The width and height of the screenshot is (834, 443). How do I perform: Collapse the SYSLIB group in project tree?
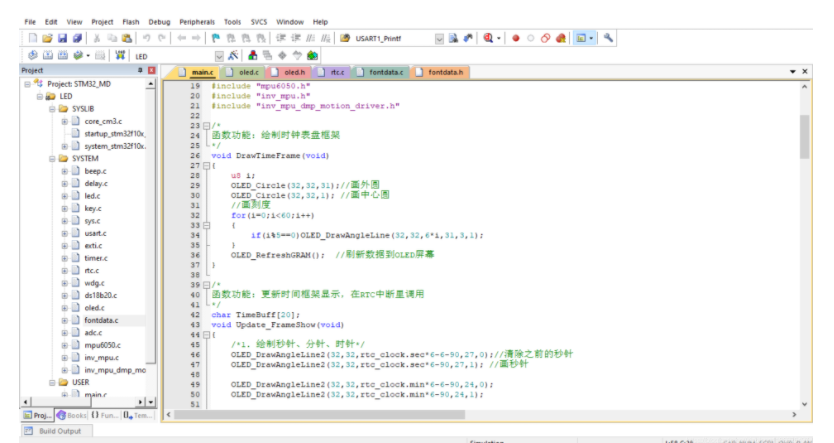[52, 109]
